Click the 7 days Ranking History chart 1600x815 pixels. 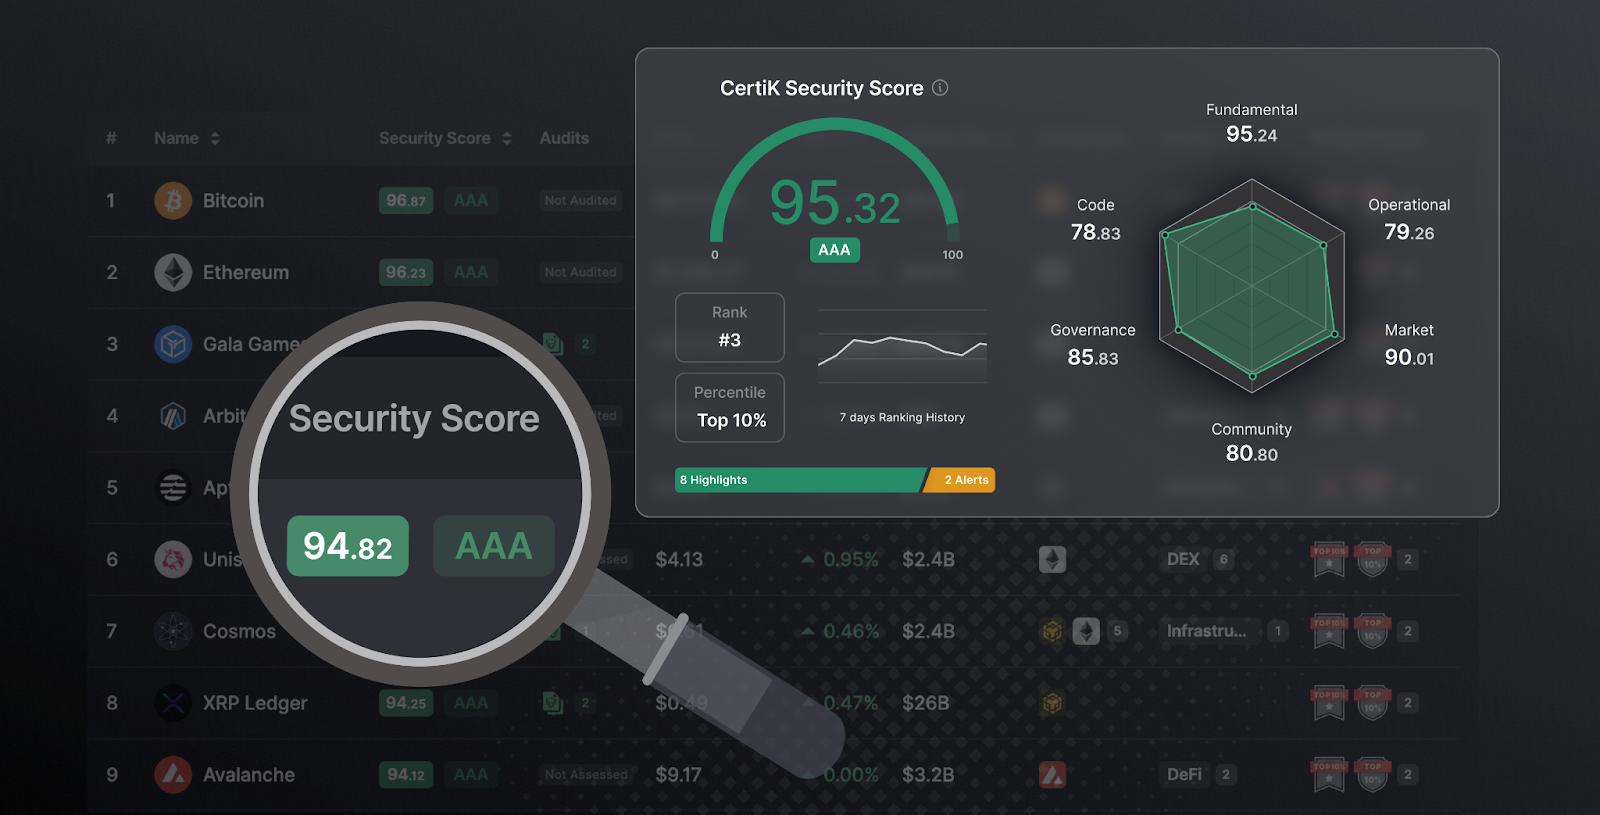click(x=902, y=349)
